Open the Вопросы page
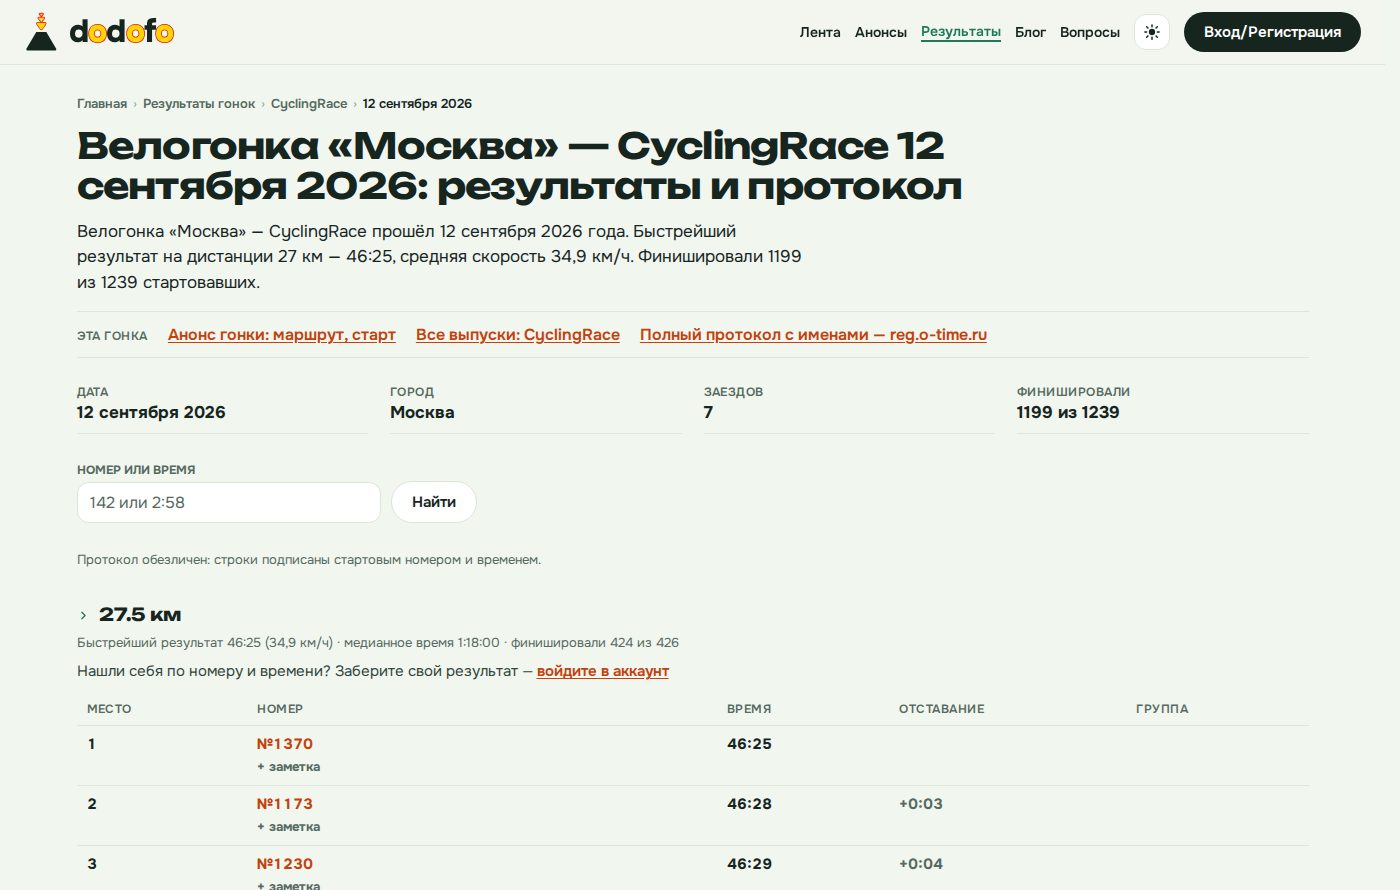Viewport: 1400px width, 890px height. coord(1090,32)
